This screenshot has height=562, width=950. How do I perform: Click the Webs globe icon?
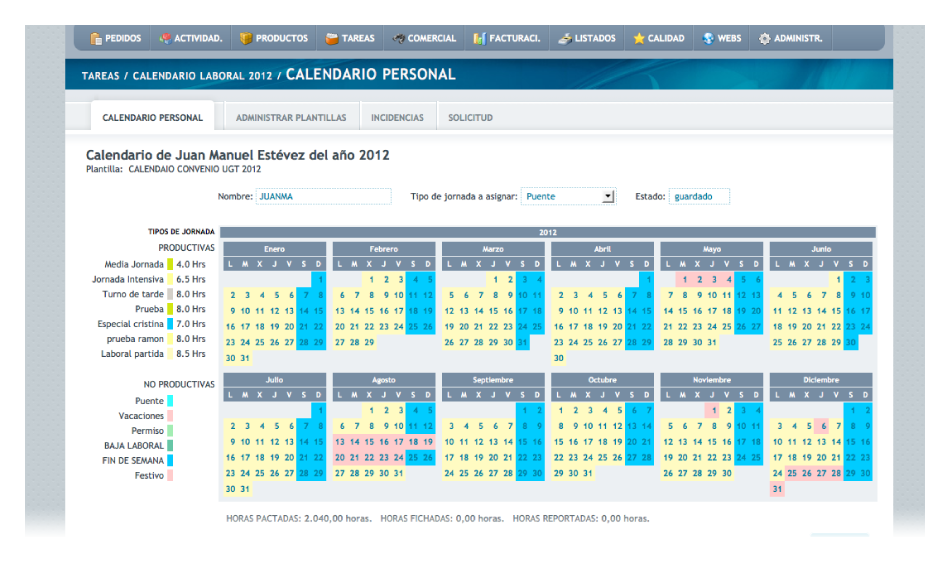coord(708,38)
